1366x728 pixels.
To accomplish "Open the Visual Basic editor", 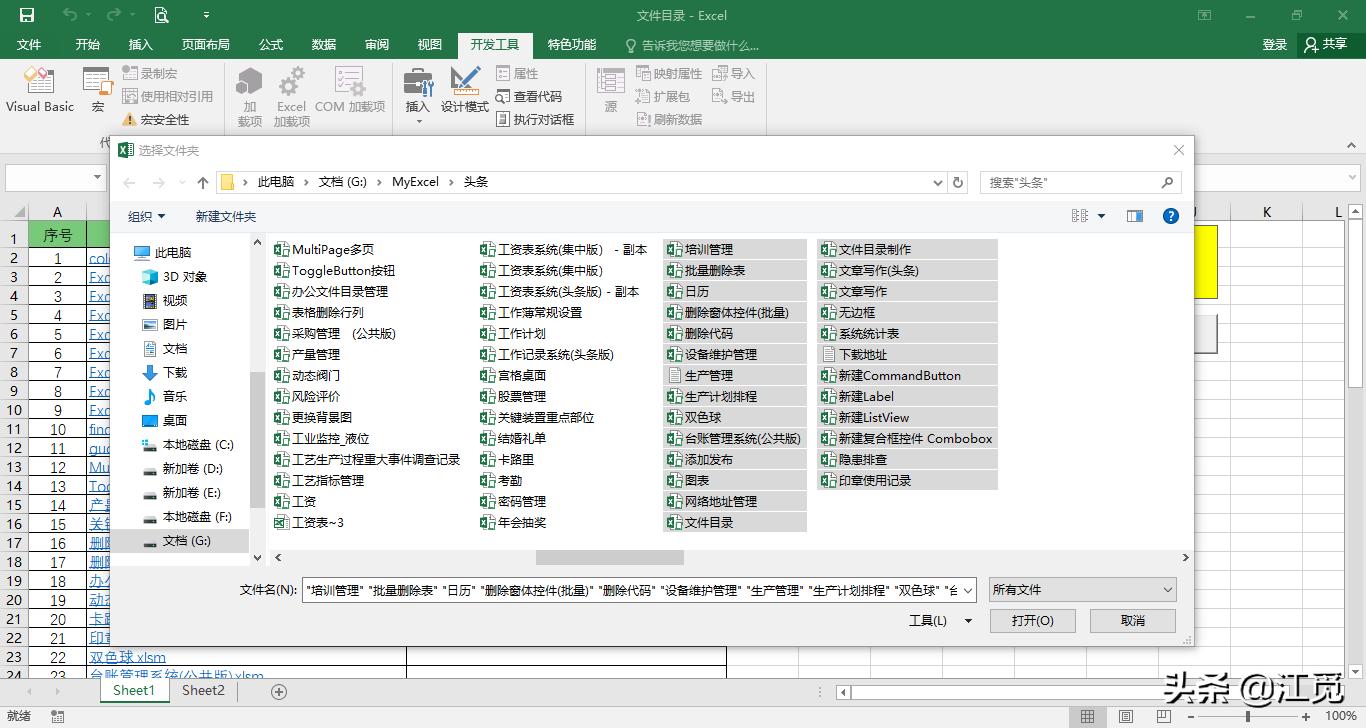I will coord(39,90).
